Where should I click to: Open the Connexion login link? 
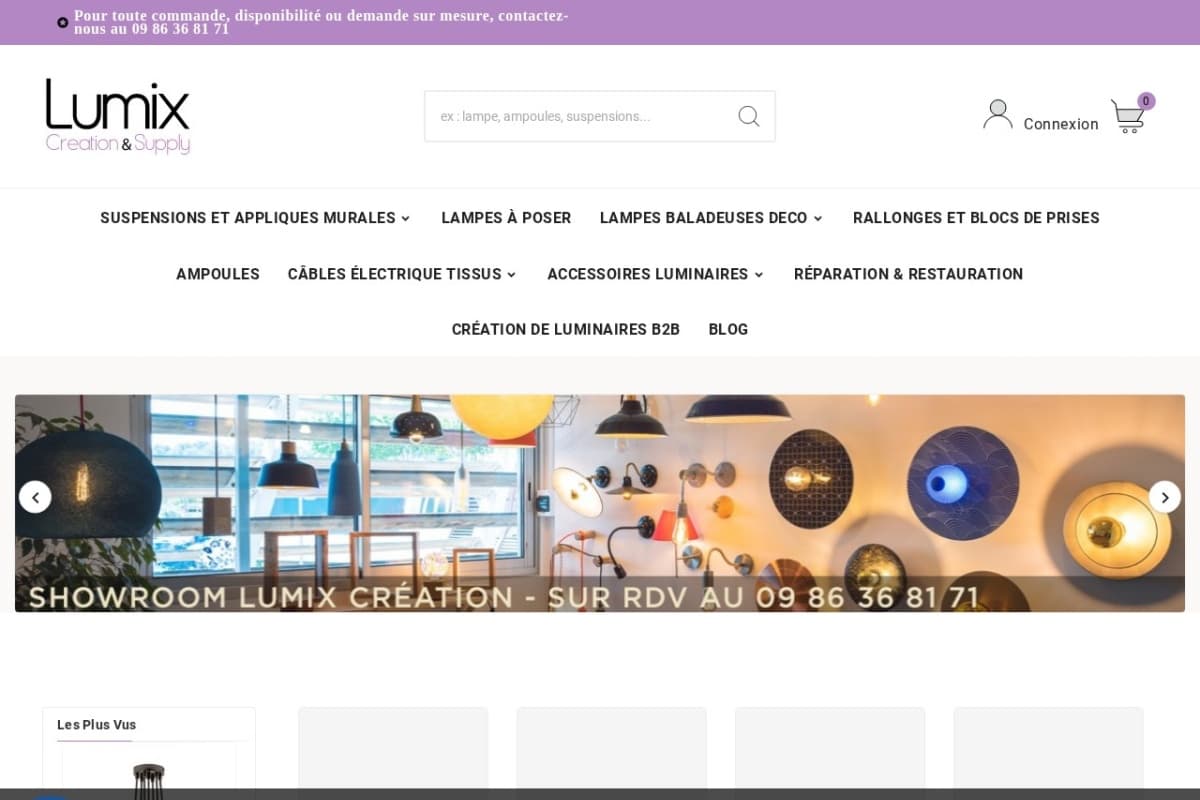pos(1061,124)
